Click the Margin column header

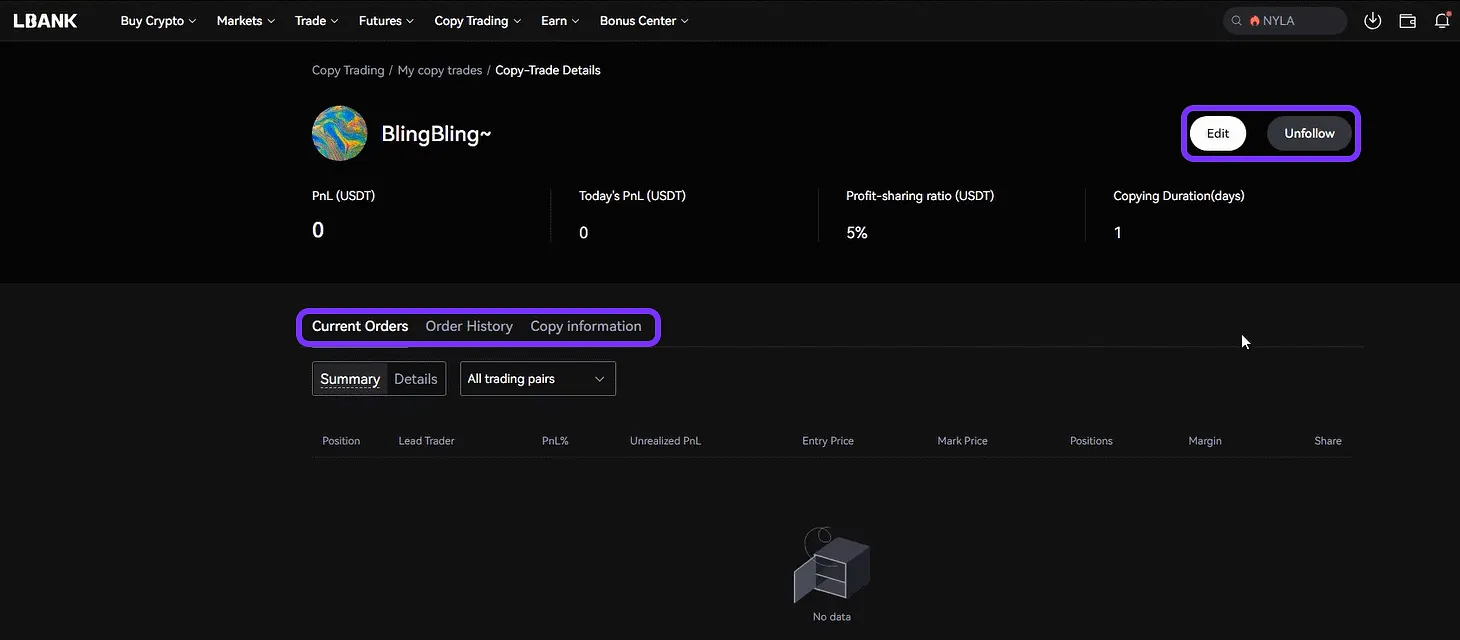coord(1205,441)
